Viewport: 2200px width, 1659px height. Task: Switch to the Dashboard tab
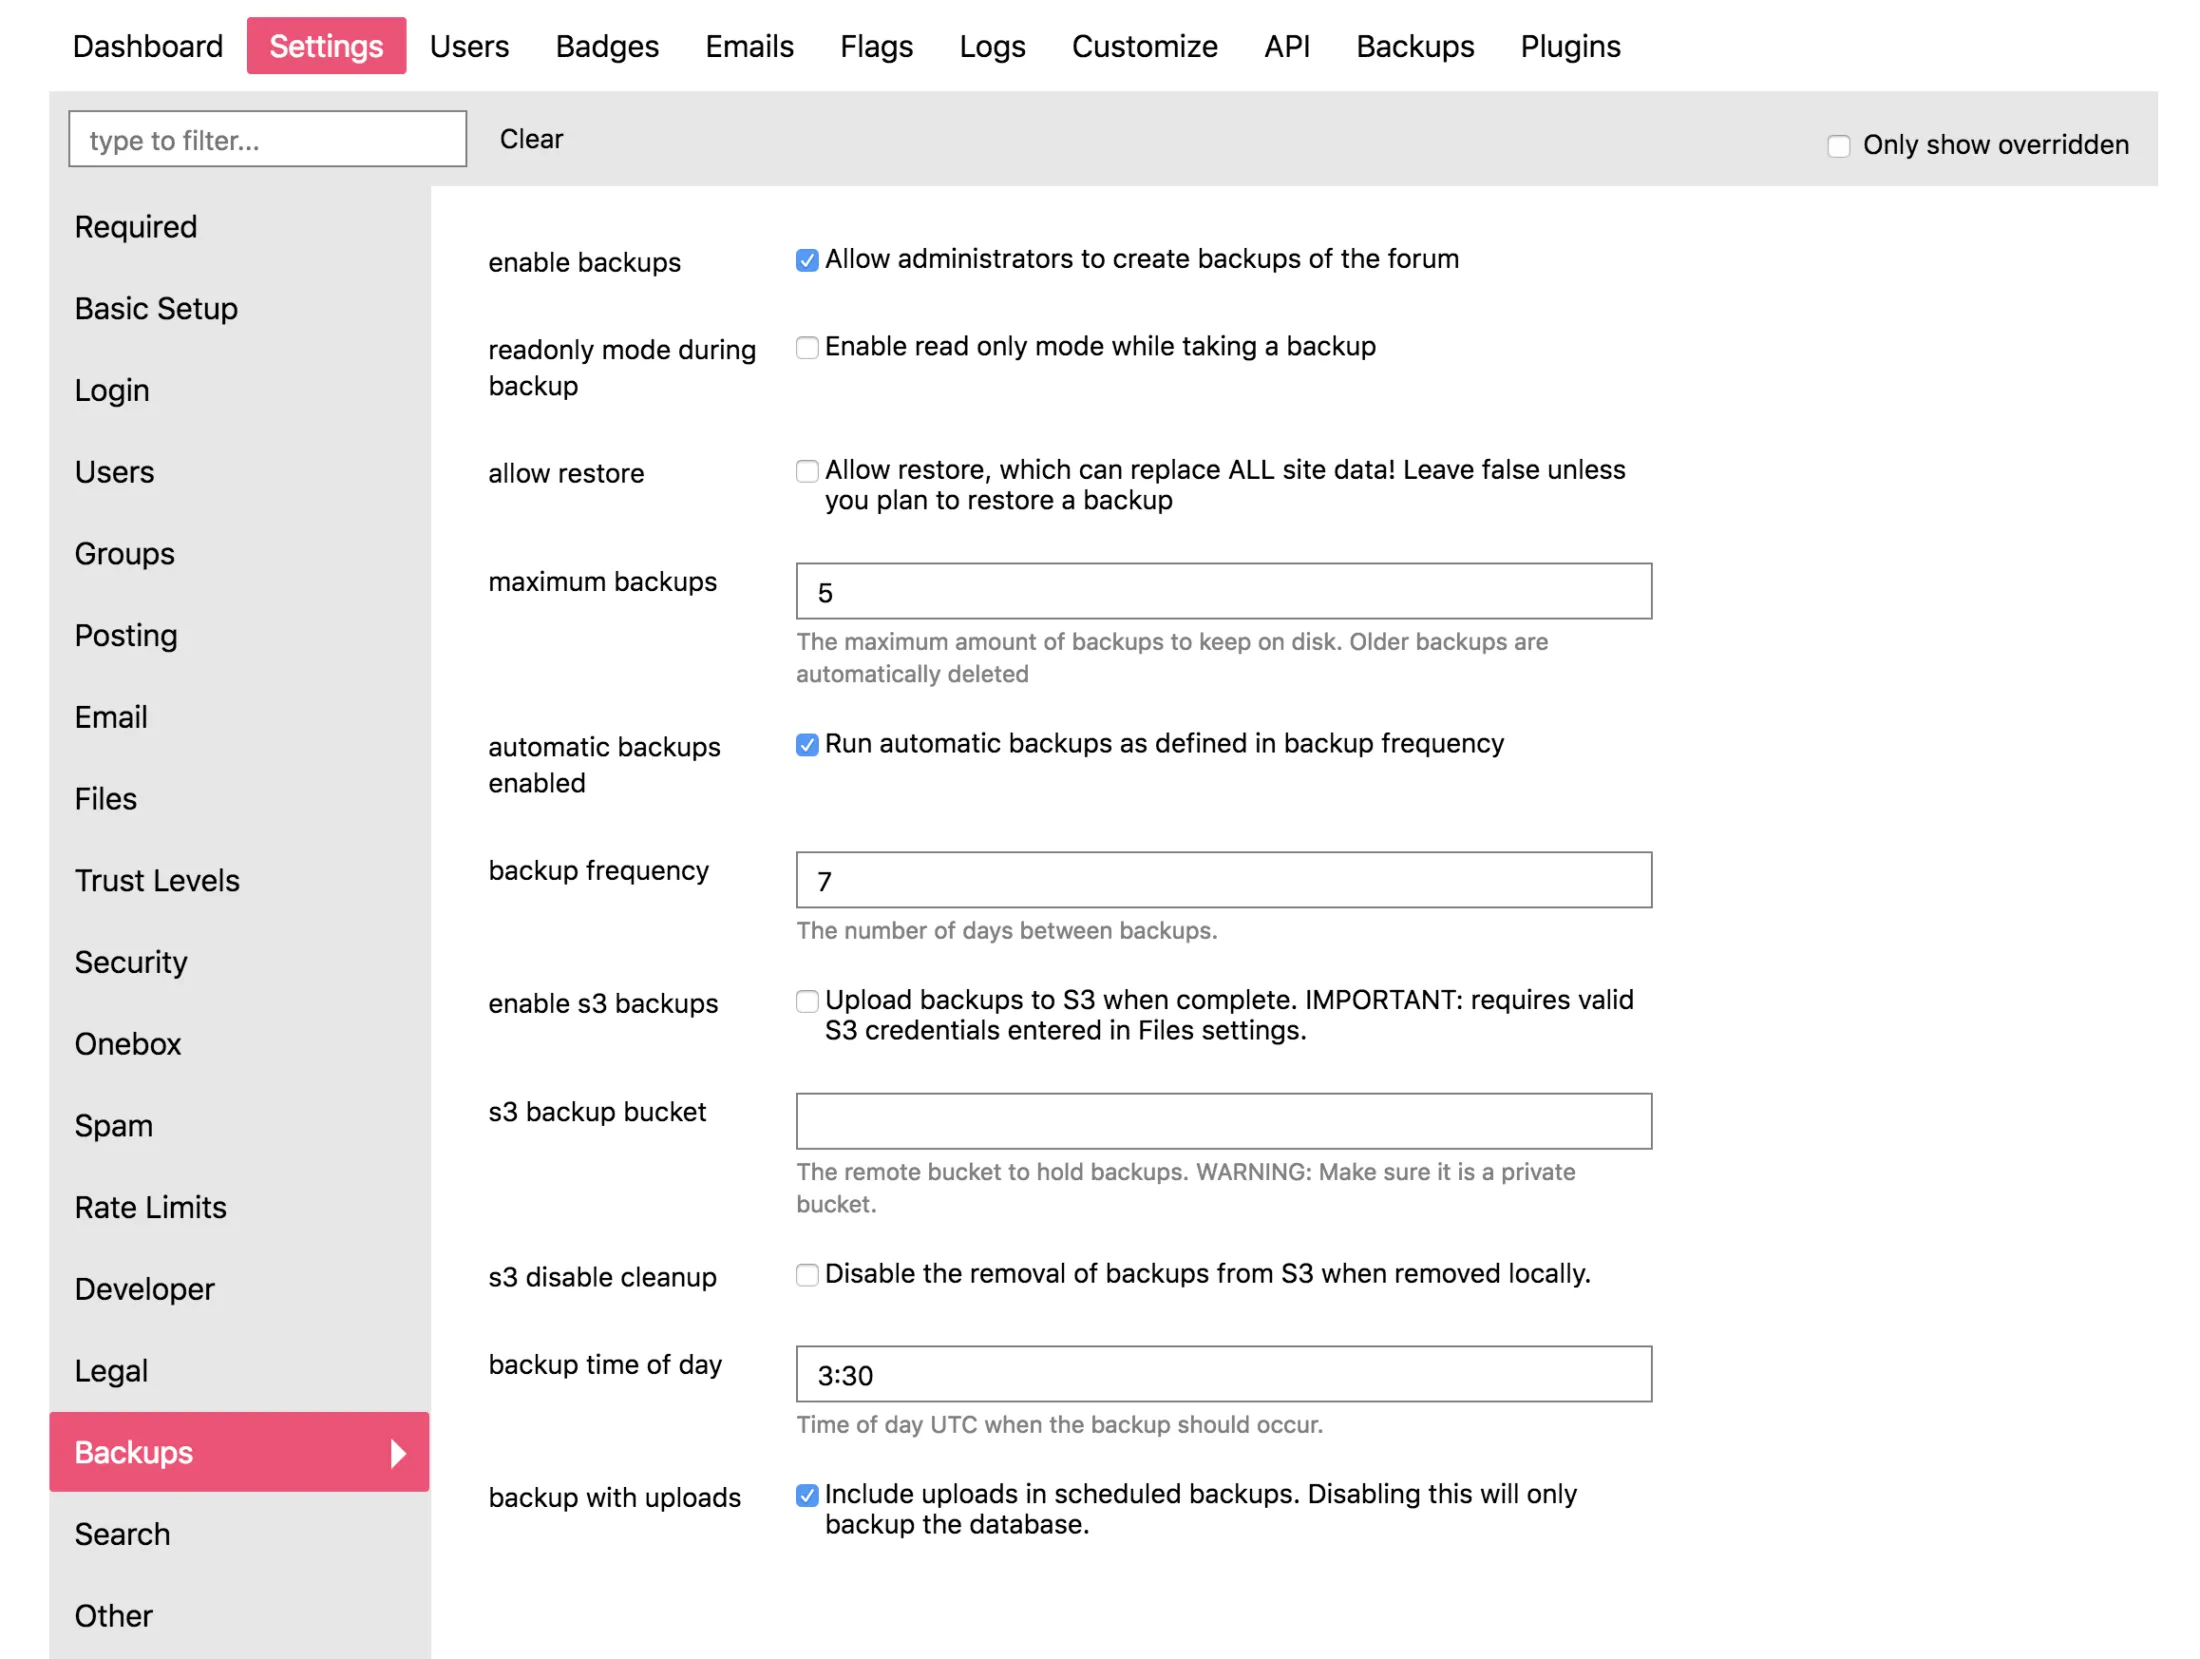pyautogui.click(x=148, y=46)
